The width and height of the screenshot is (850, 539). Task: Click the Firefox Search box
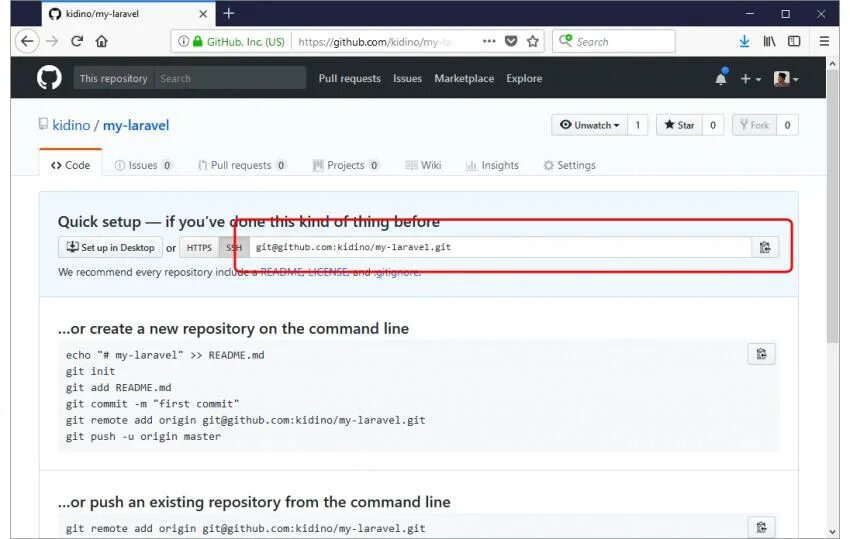(614, 41)
